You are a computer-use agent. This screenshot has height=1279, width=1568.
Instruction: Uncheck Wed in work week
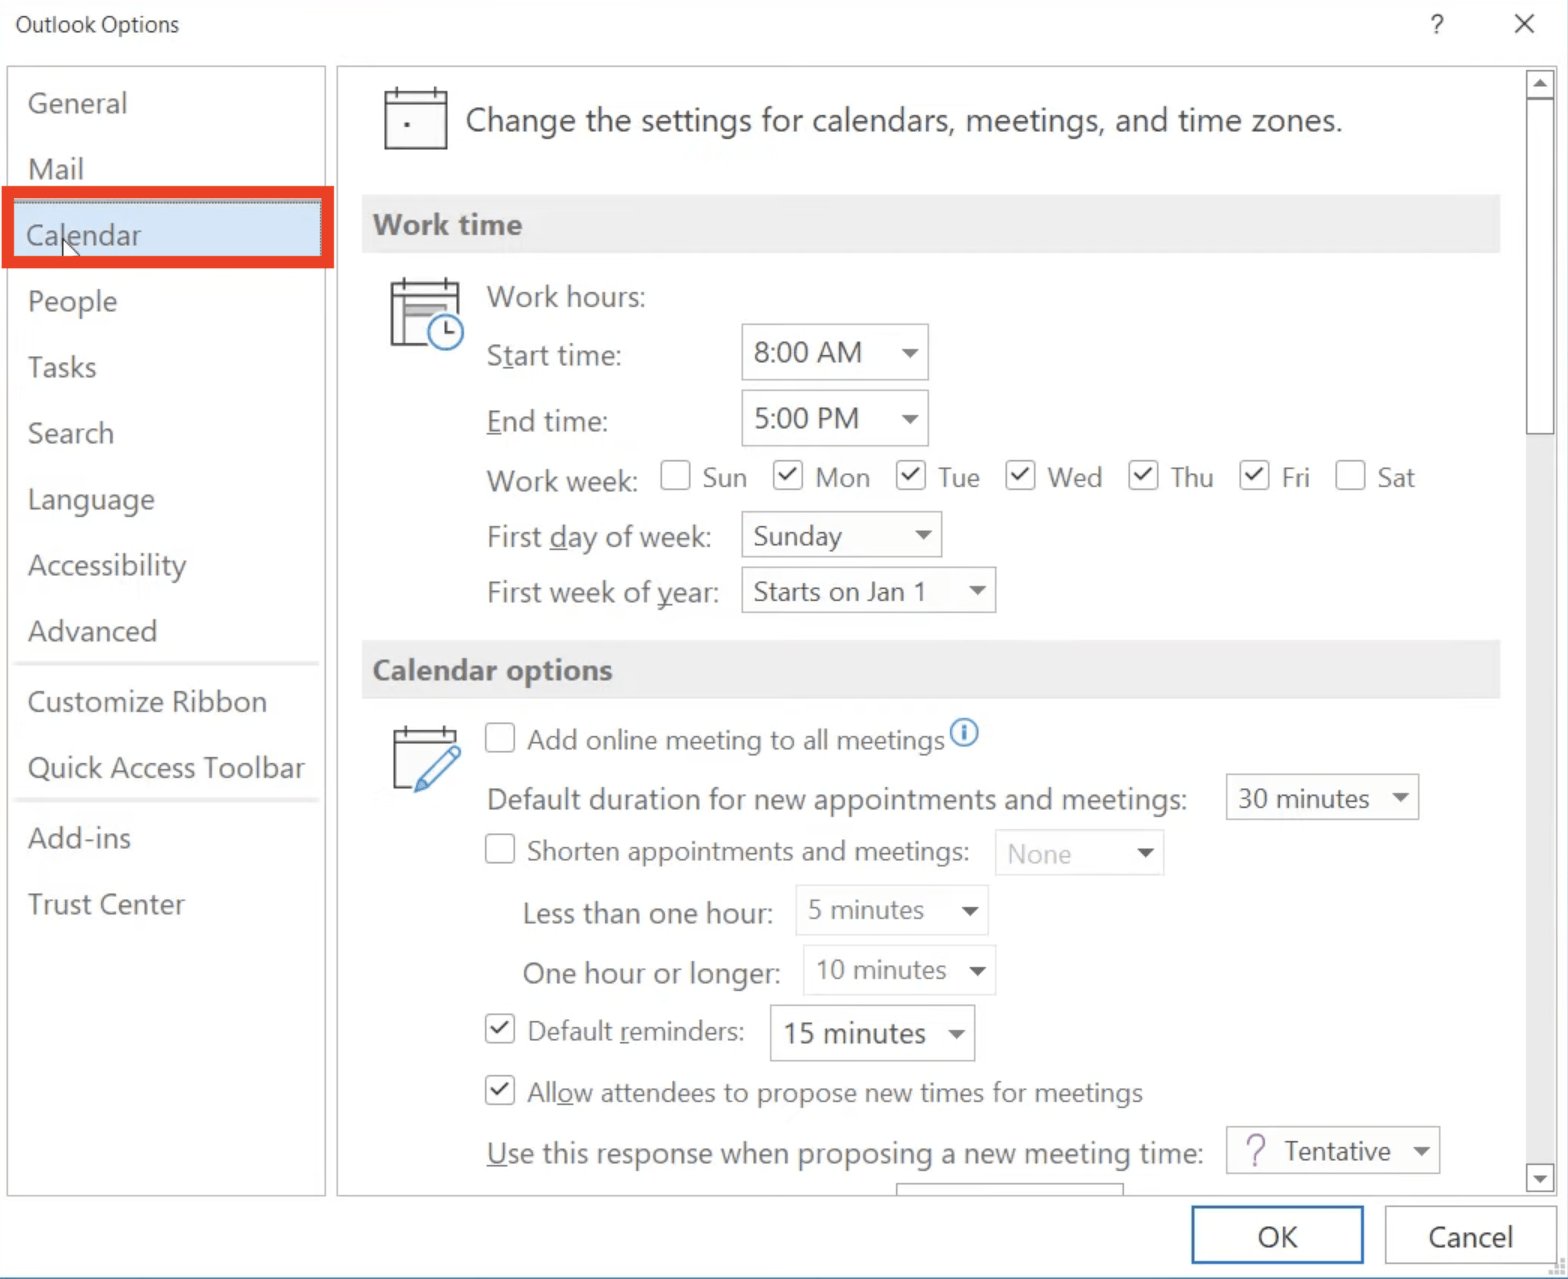[1020, 475]
